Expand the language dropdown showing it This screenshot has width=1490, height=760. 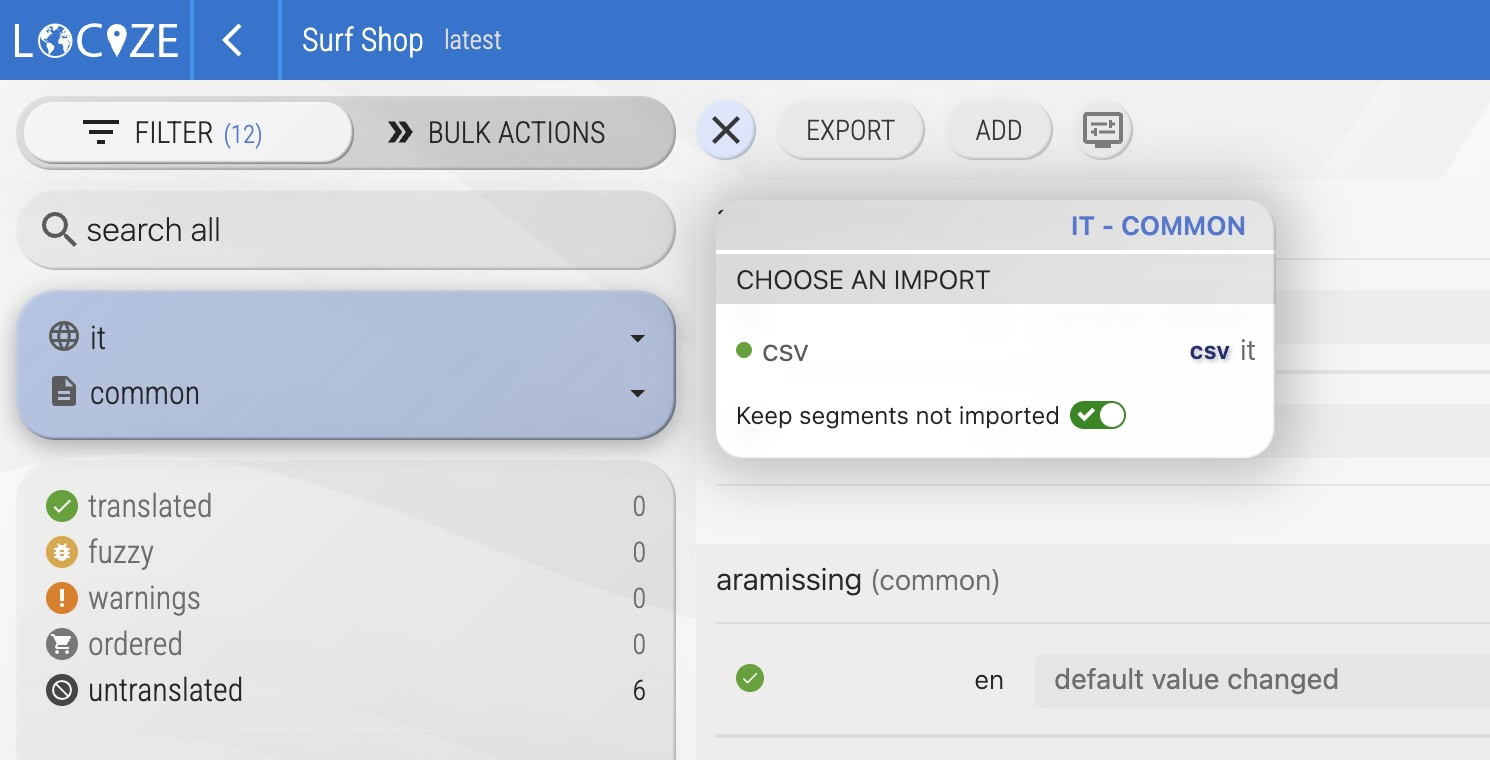637,338
